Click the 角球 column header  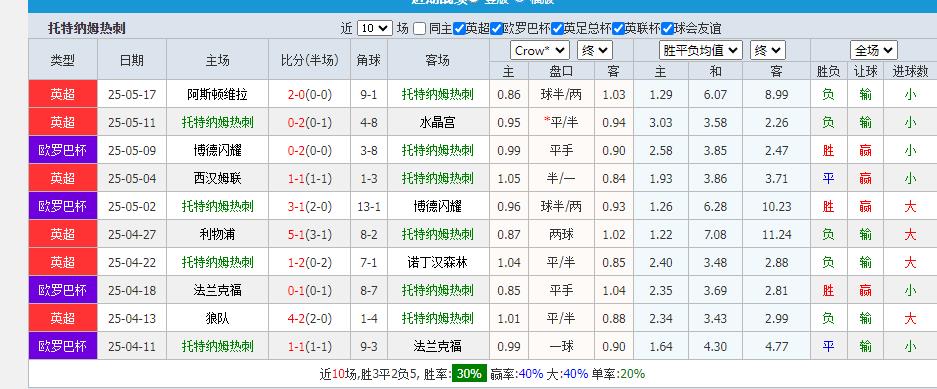[x=369, y=60]
